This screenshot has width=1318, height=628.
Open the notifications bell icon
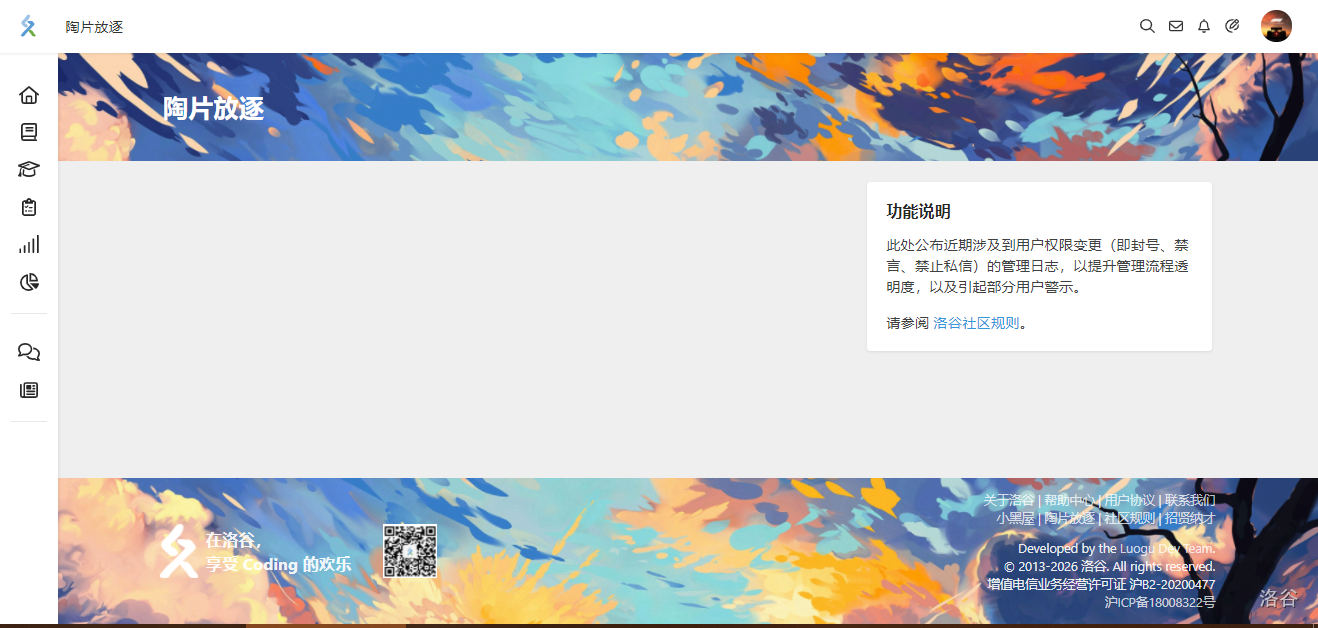click(x=1204, y=26)
